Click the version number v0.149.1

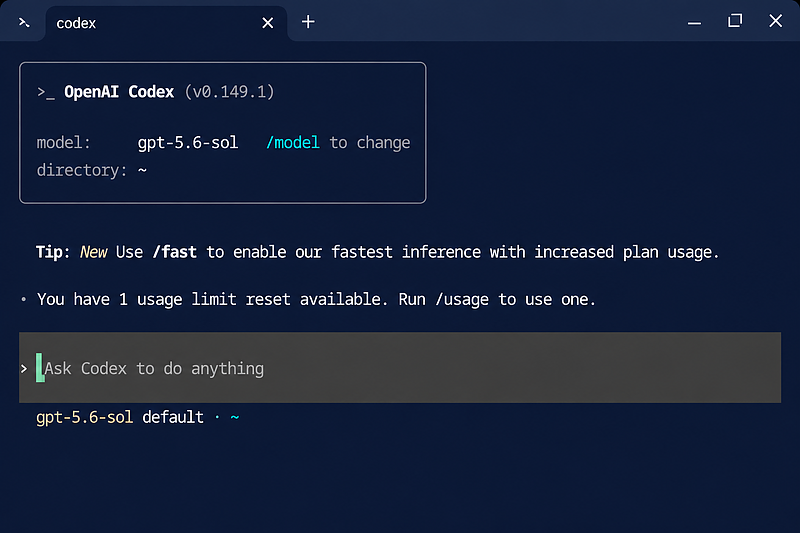click(230, 92)
